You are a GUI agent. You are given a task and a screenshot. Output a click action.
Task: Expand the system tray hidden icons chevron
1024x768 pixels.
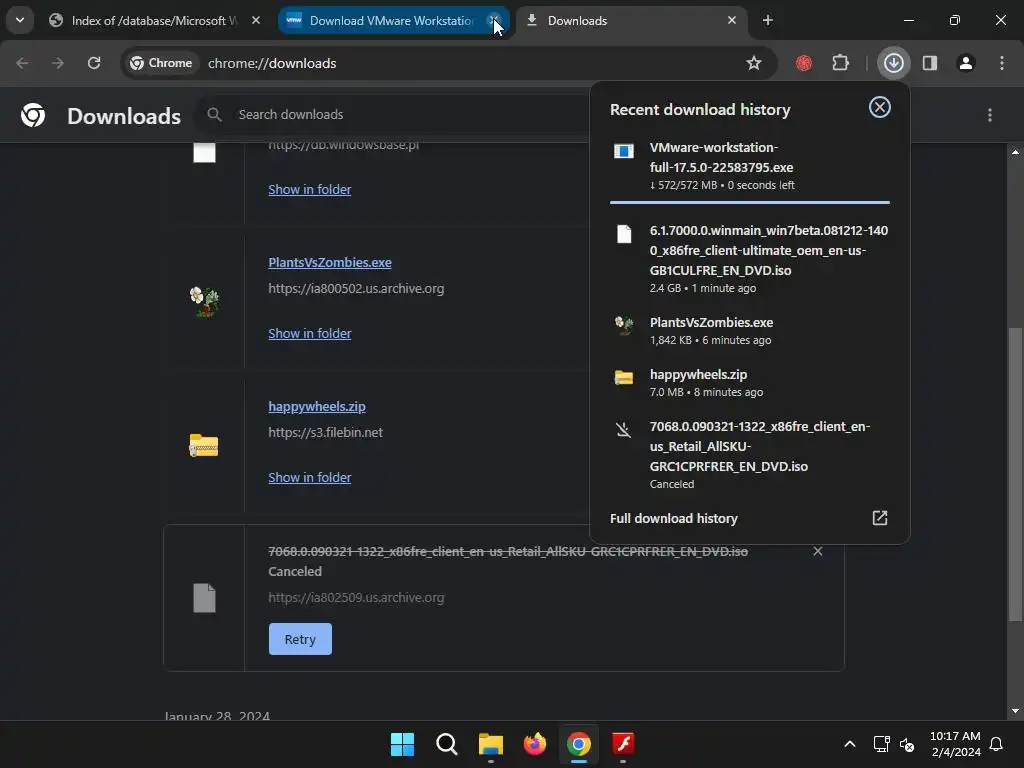pos(850,744)
